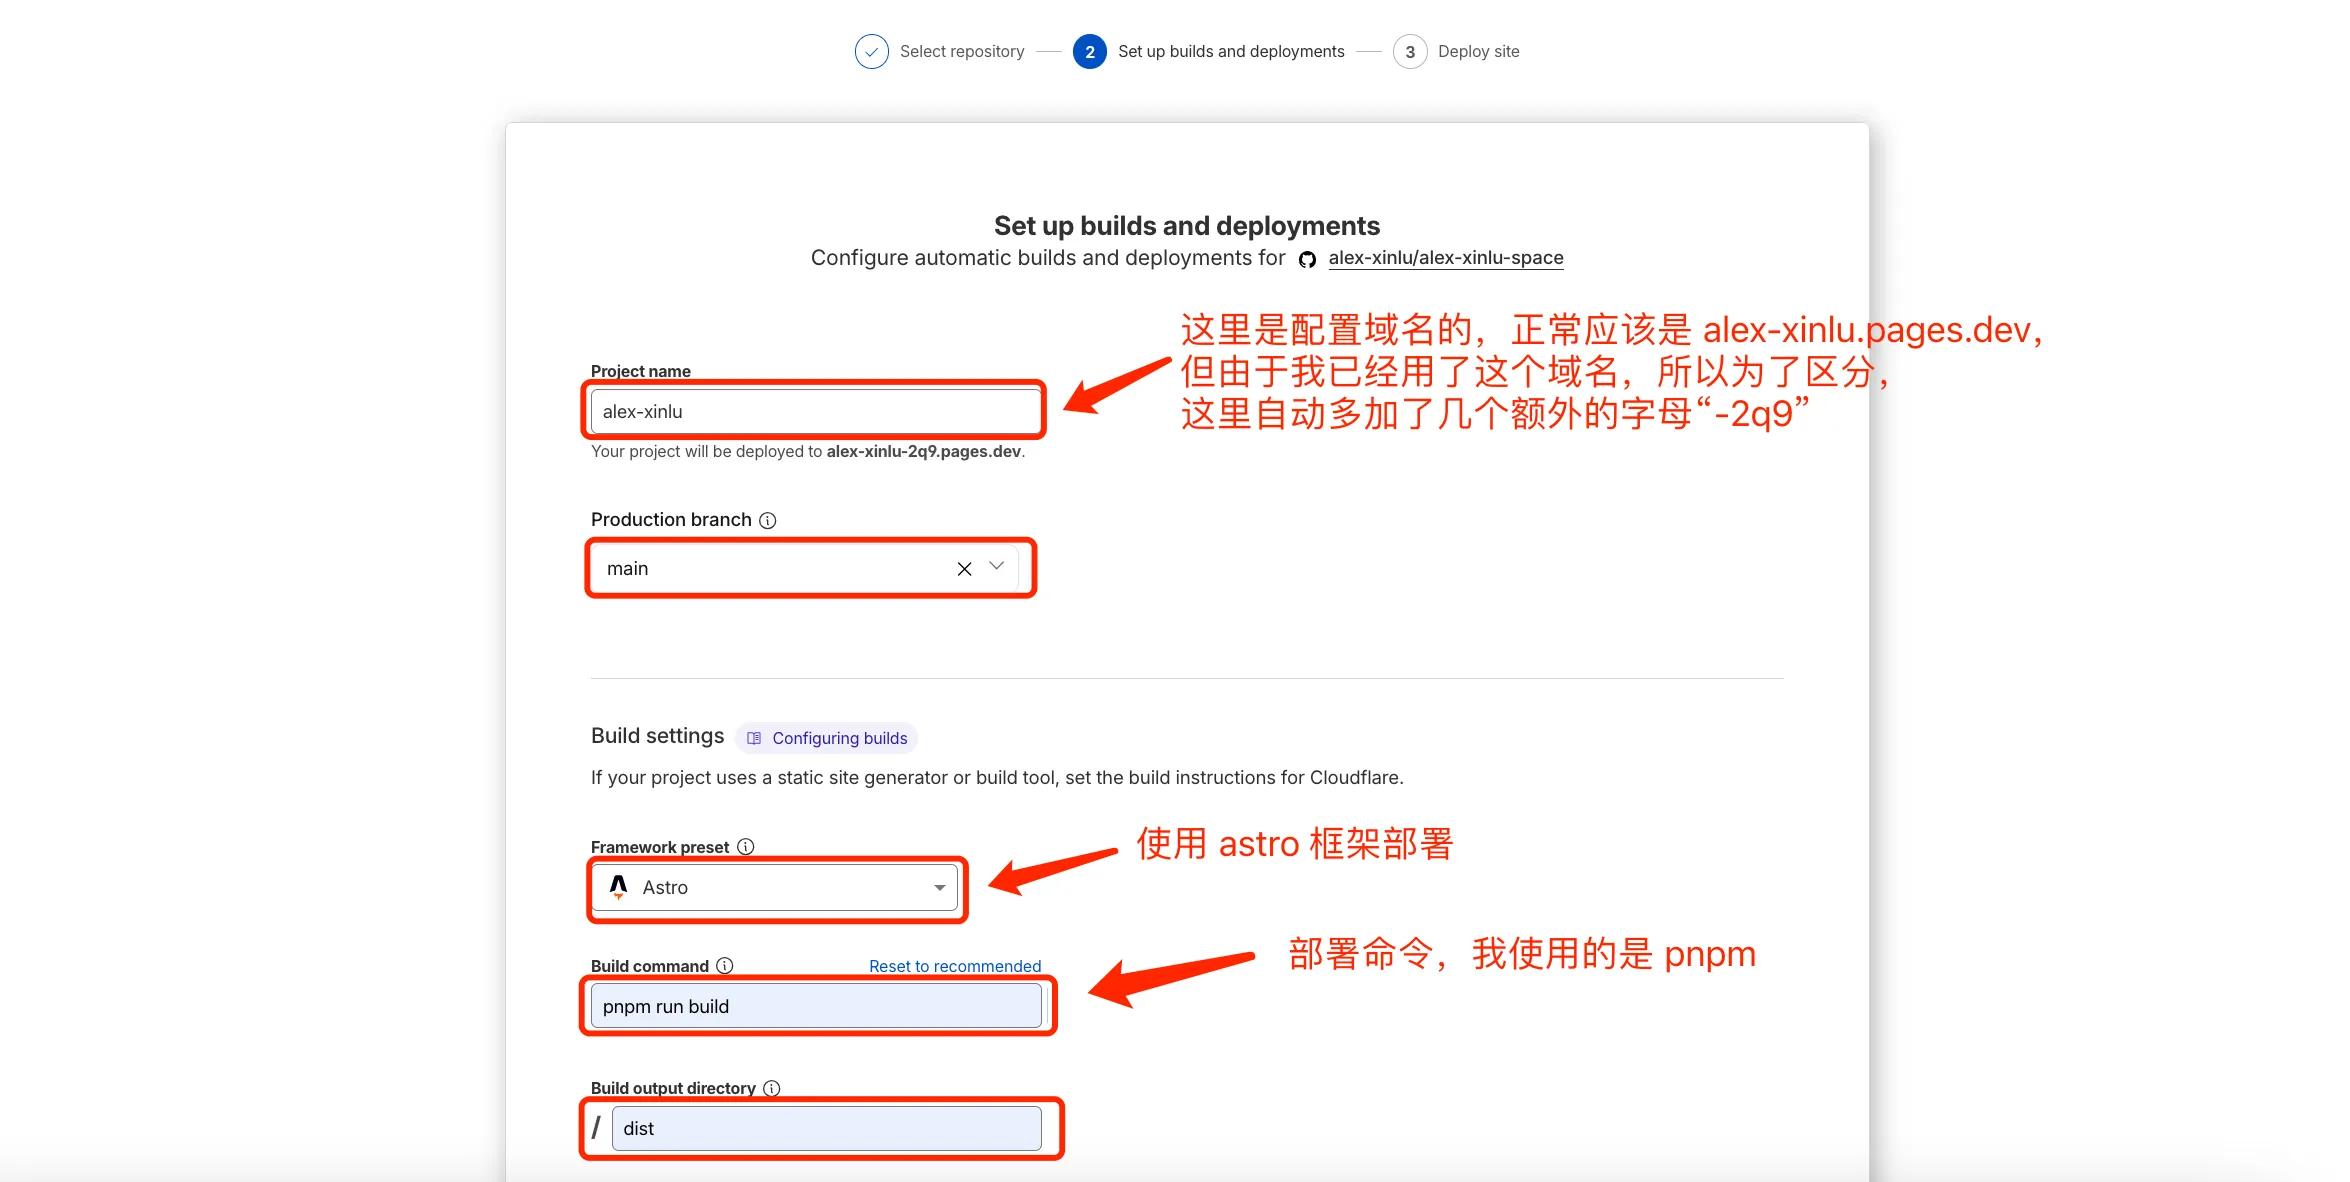Viewport: 2350px width, 1182px height.
Task: Click the GitHub logo icon beside repository name
Action: click(1307, 260)
